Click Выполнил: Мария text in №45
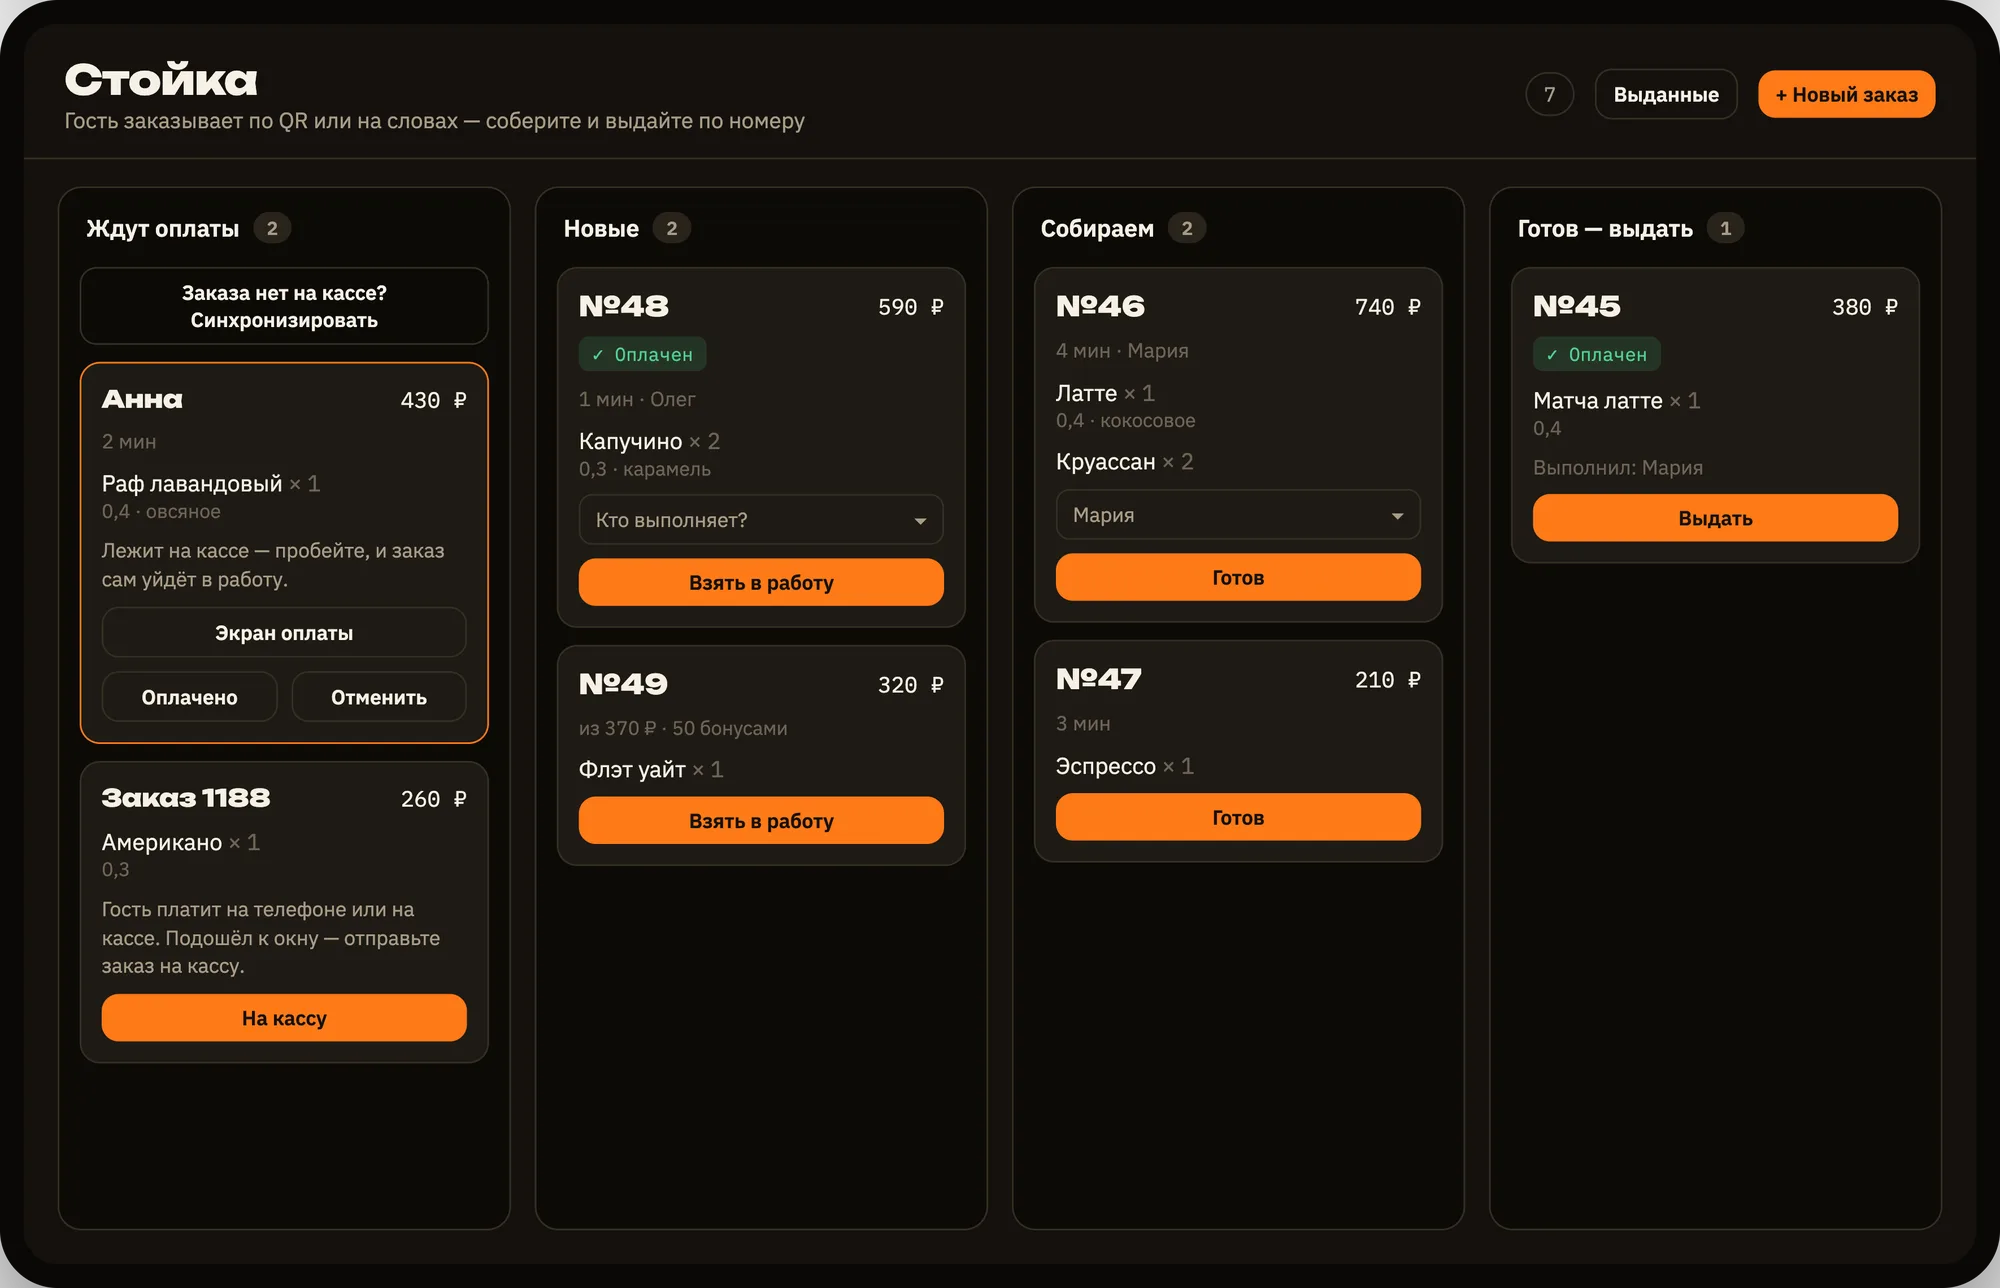The height and width of the screenshot is (1288, 2000). click(1618, 467)
